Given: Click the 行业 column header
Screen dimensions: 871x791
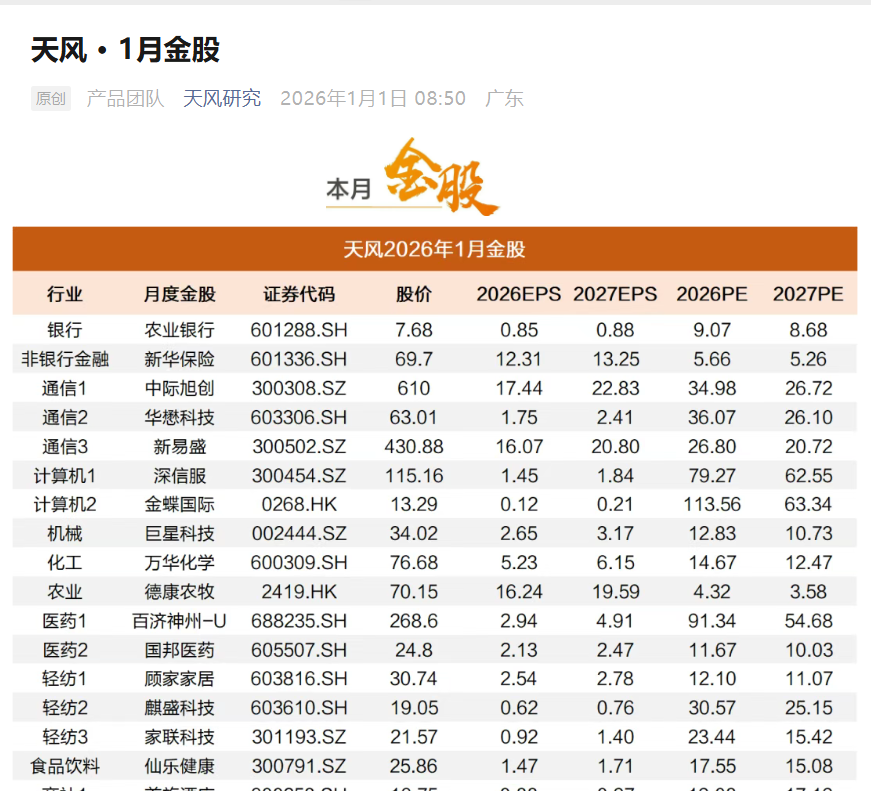Looking at the screenshot, I should 60,294.
